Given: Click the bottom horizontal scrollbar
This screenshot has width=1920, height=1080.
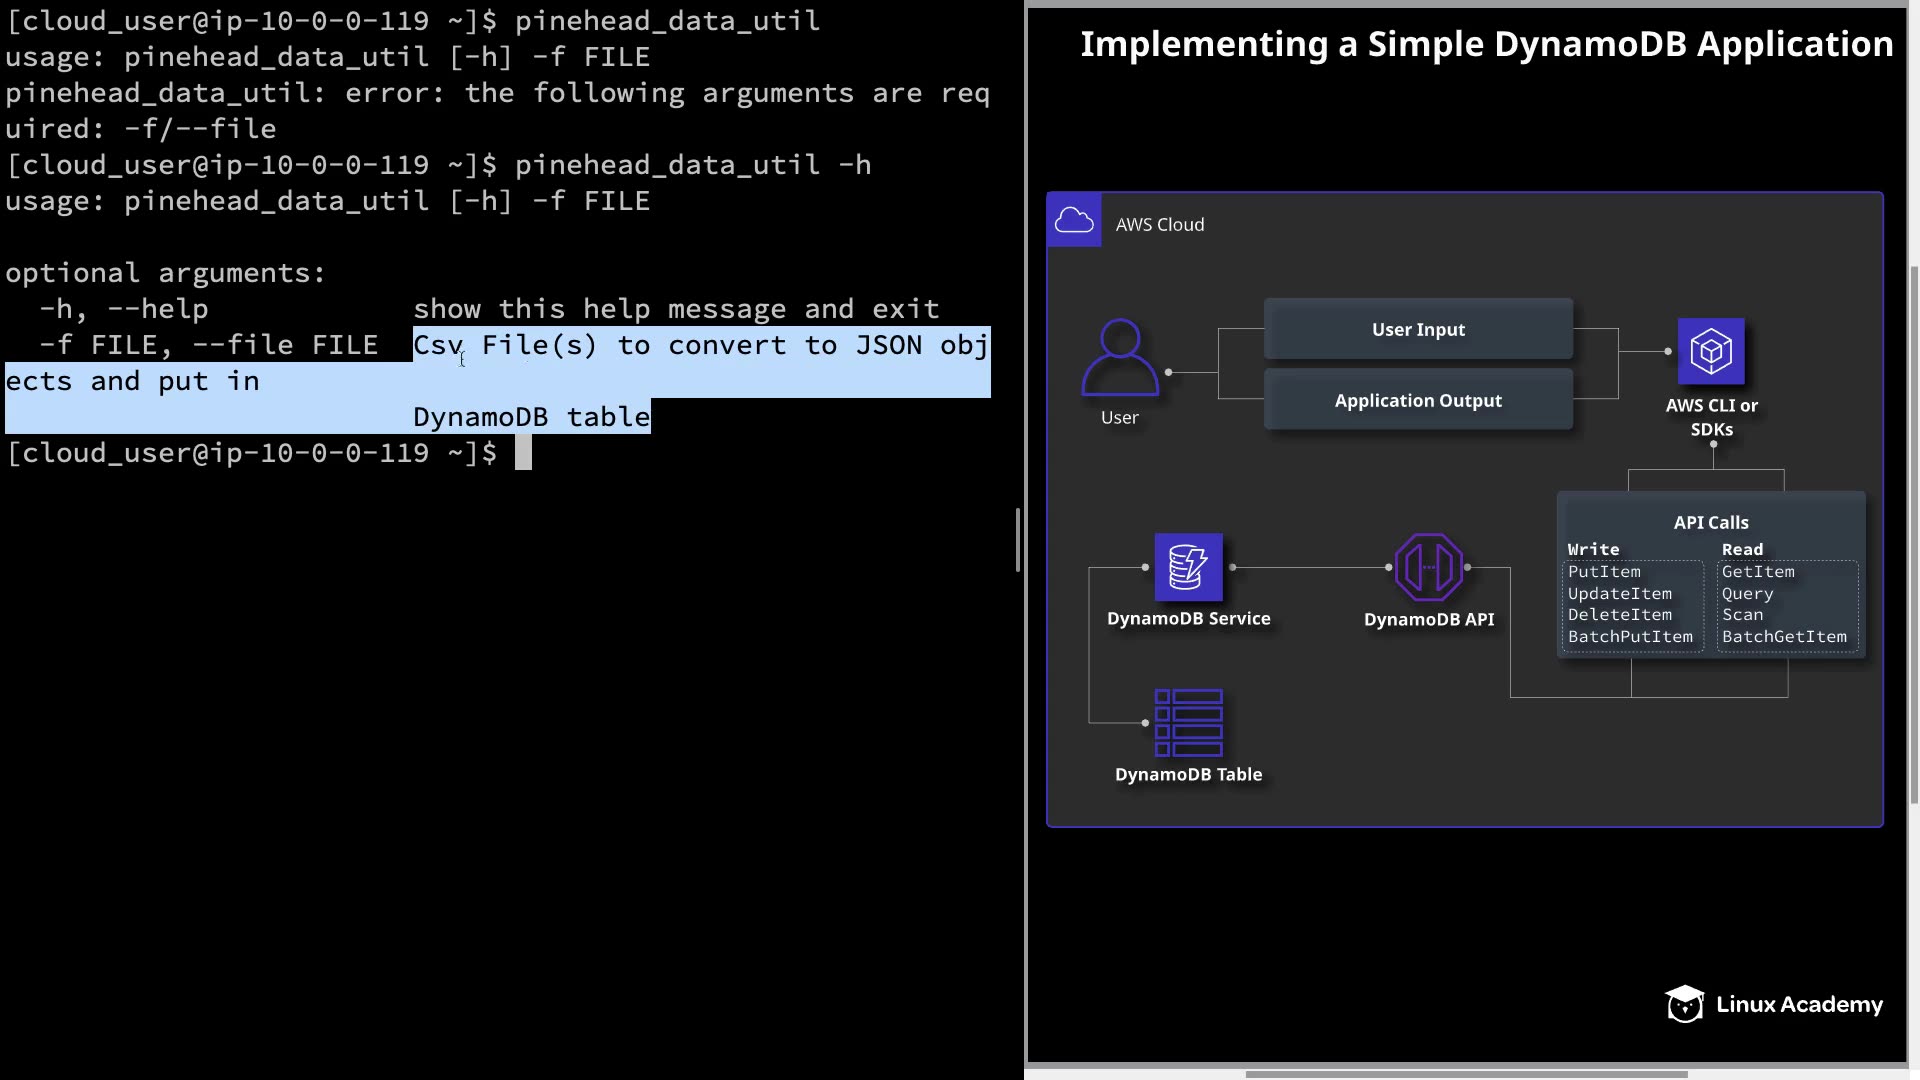Looking at the screenshot, I should click(x=1466, y=1074).
